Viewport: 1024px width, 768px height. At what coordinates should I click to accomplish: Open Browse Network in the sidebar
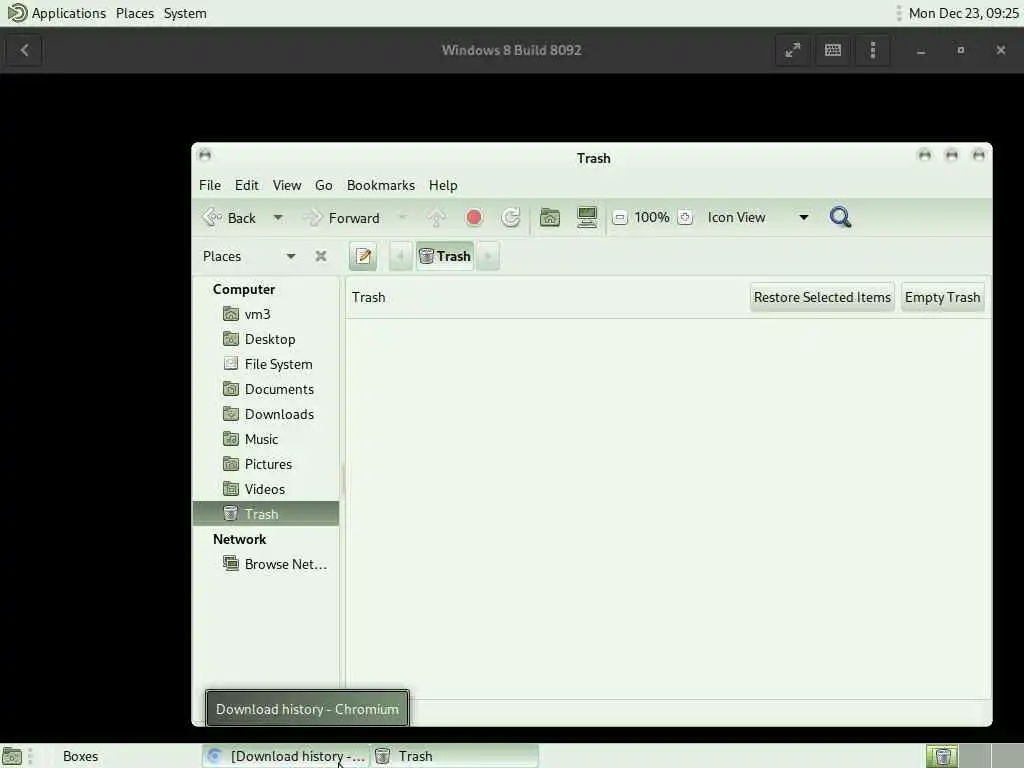point(266,564)
